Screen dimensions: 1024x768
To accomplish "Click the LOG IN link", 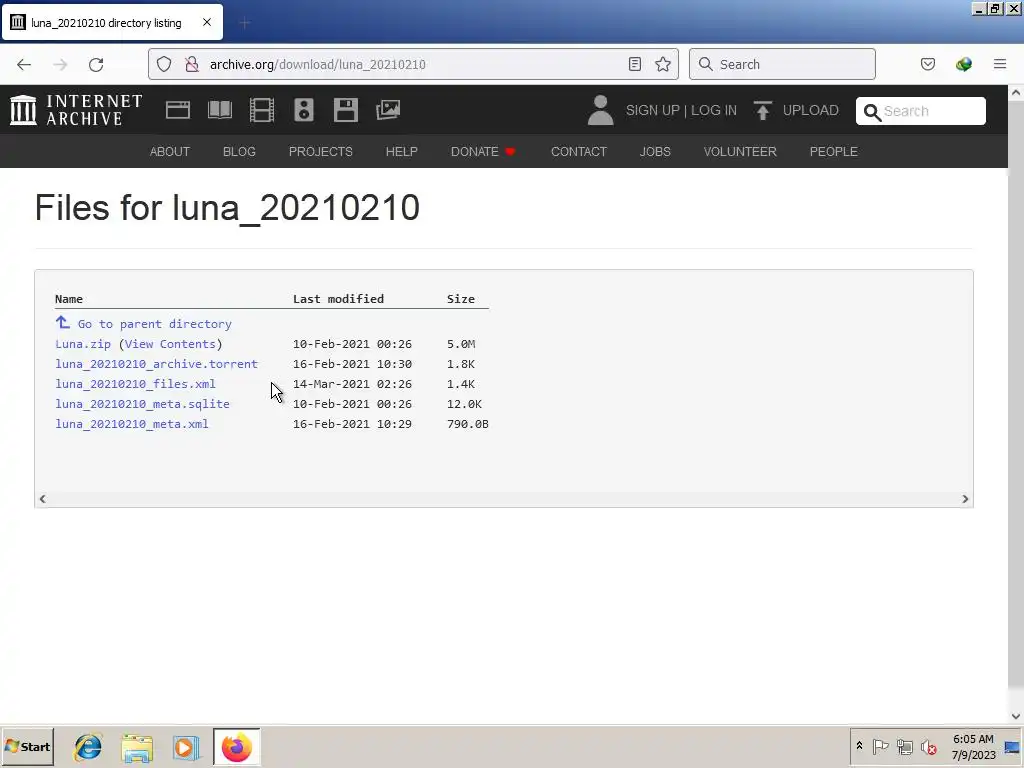I will [x=714, y=110].
